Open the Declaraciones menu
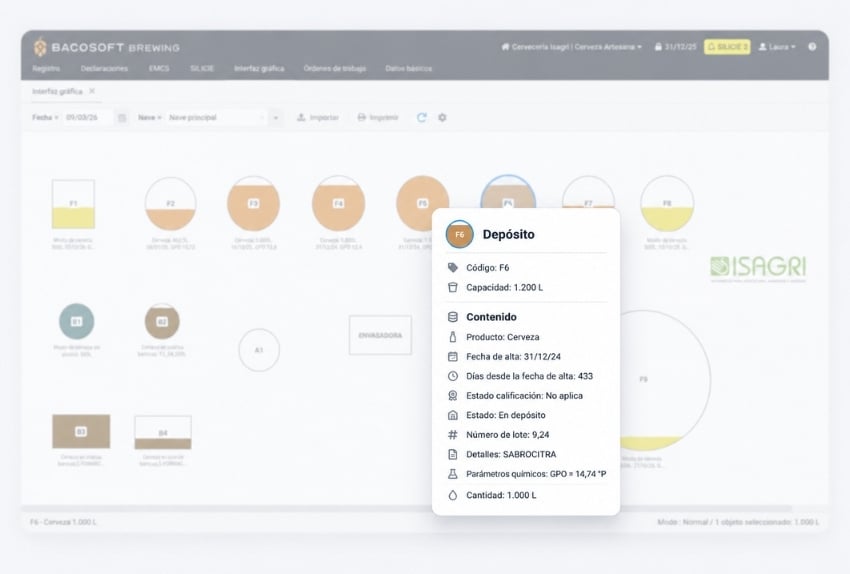850x574 pixels. pyautogui.click(x=104, y=68)
